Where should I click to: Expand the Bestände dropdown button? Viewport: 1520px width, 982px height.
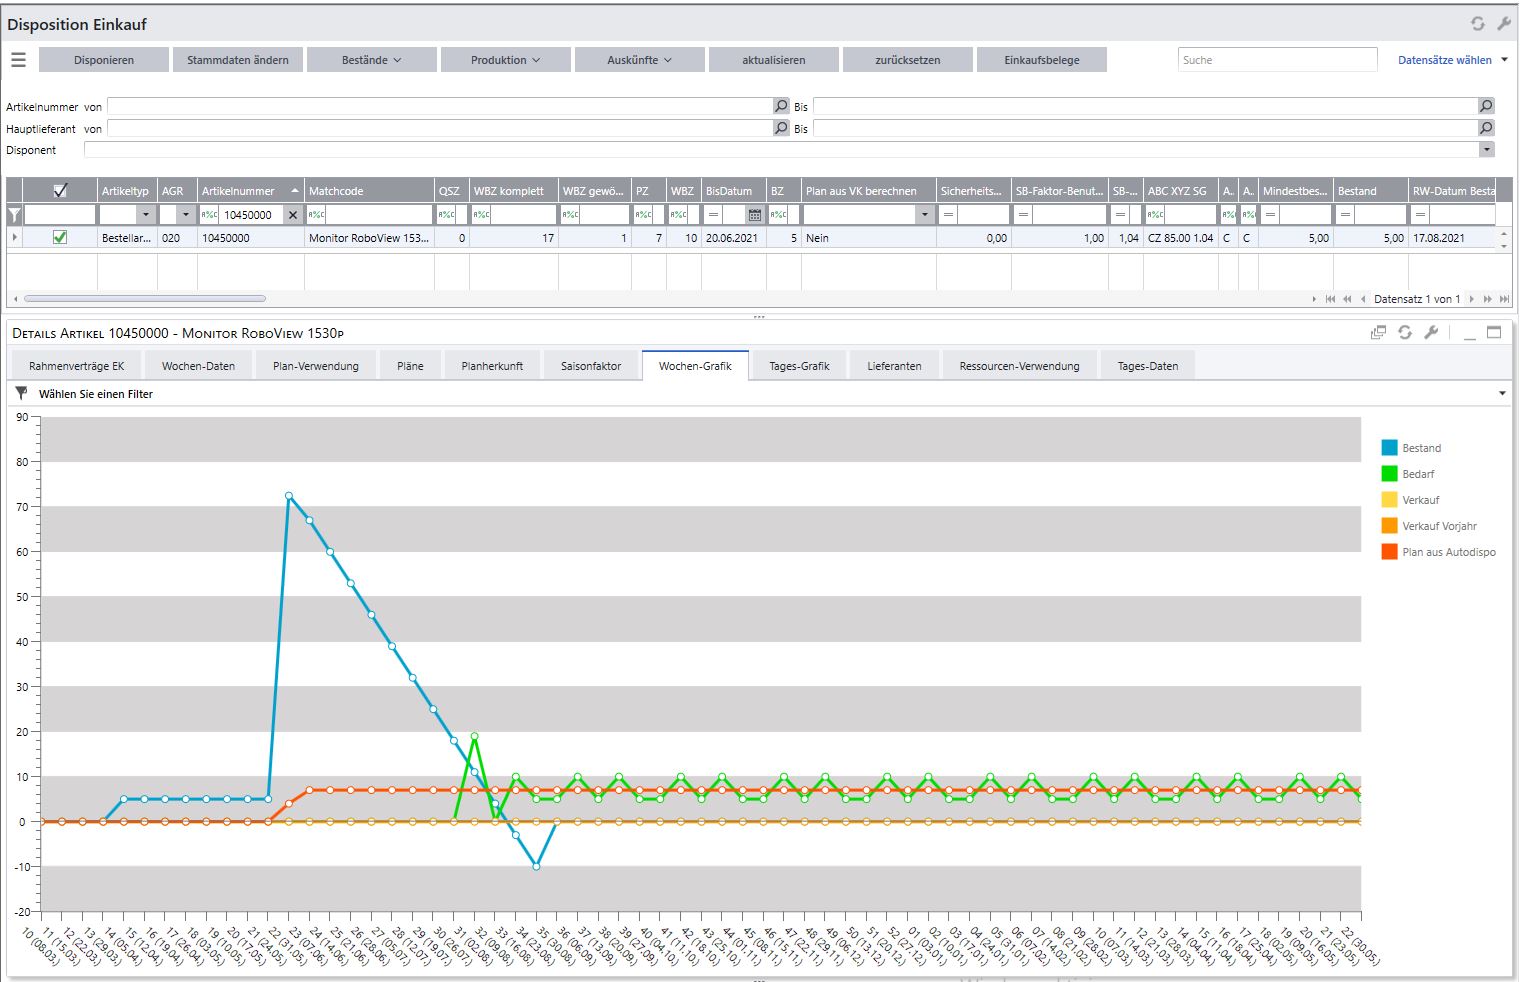(371, 60)
